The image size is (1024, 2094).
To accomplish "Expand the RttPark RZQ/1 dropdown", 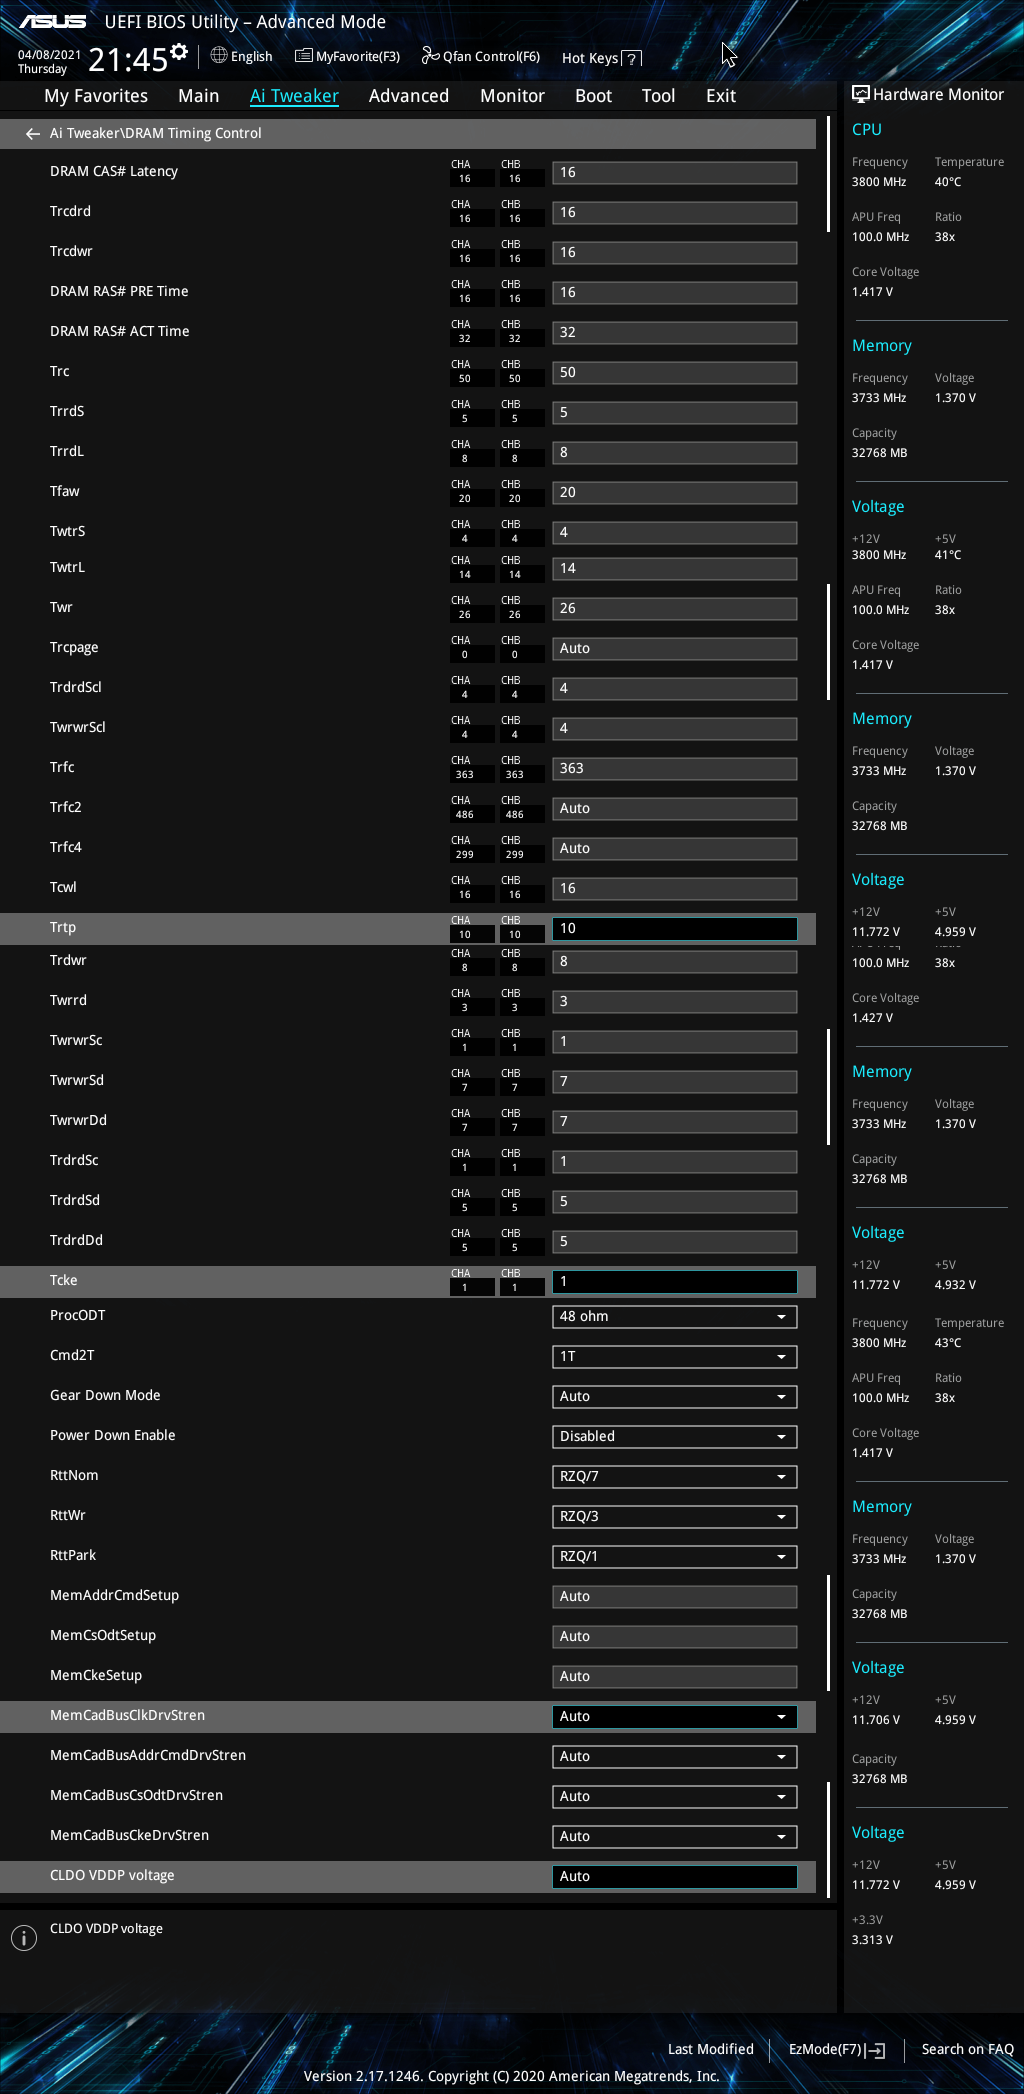I will pos(674,1557).
